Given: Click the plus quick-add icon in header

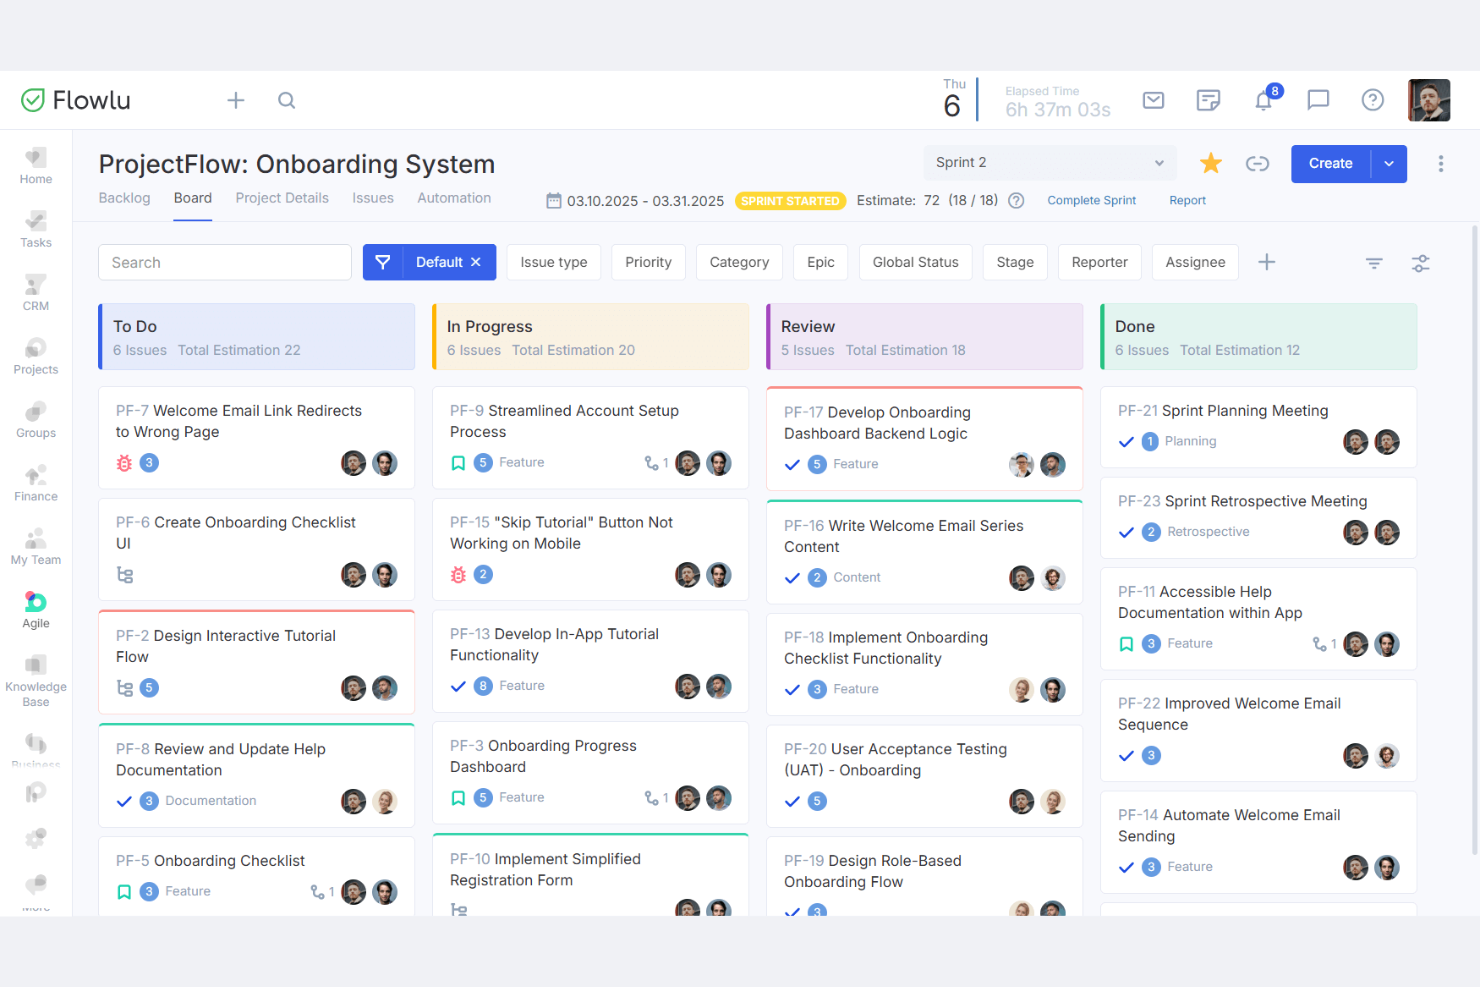Looking at the screenshot, I should tap(236, 100).
